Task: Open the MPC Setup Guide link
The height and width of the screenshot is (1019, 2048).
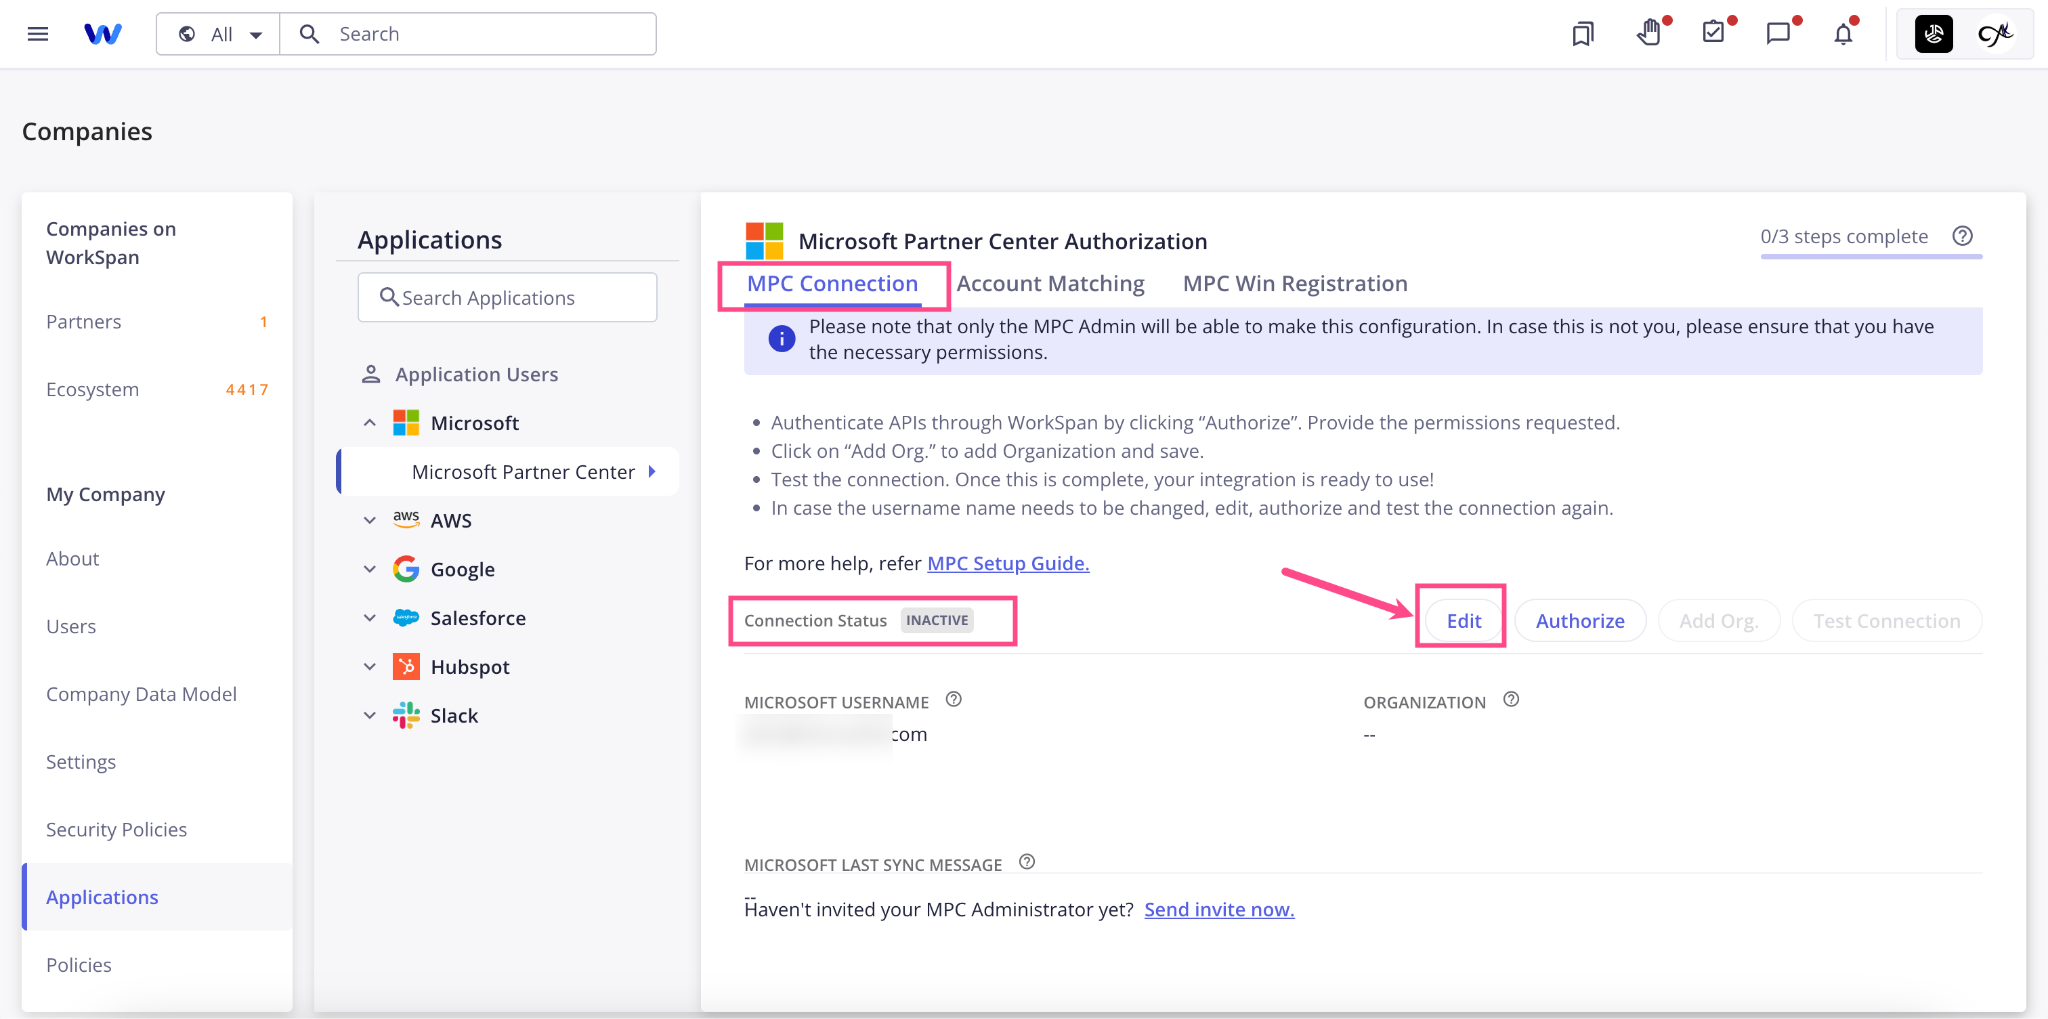Action: 1008,564
